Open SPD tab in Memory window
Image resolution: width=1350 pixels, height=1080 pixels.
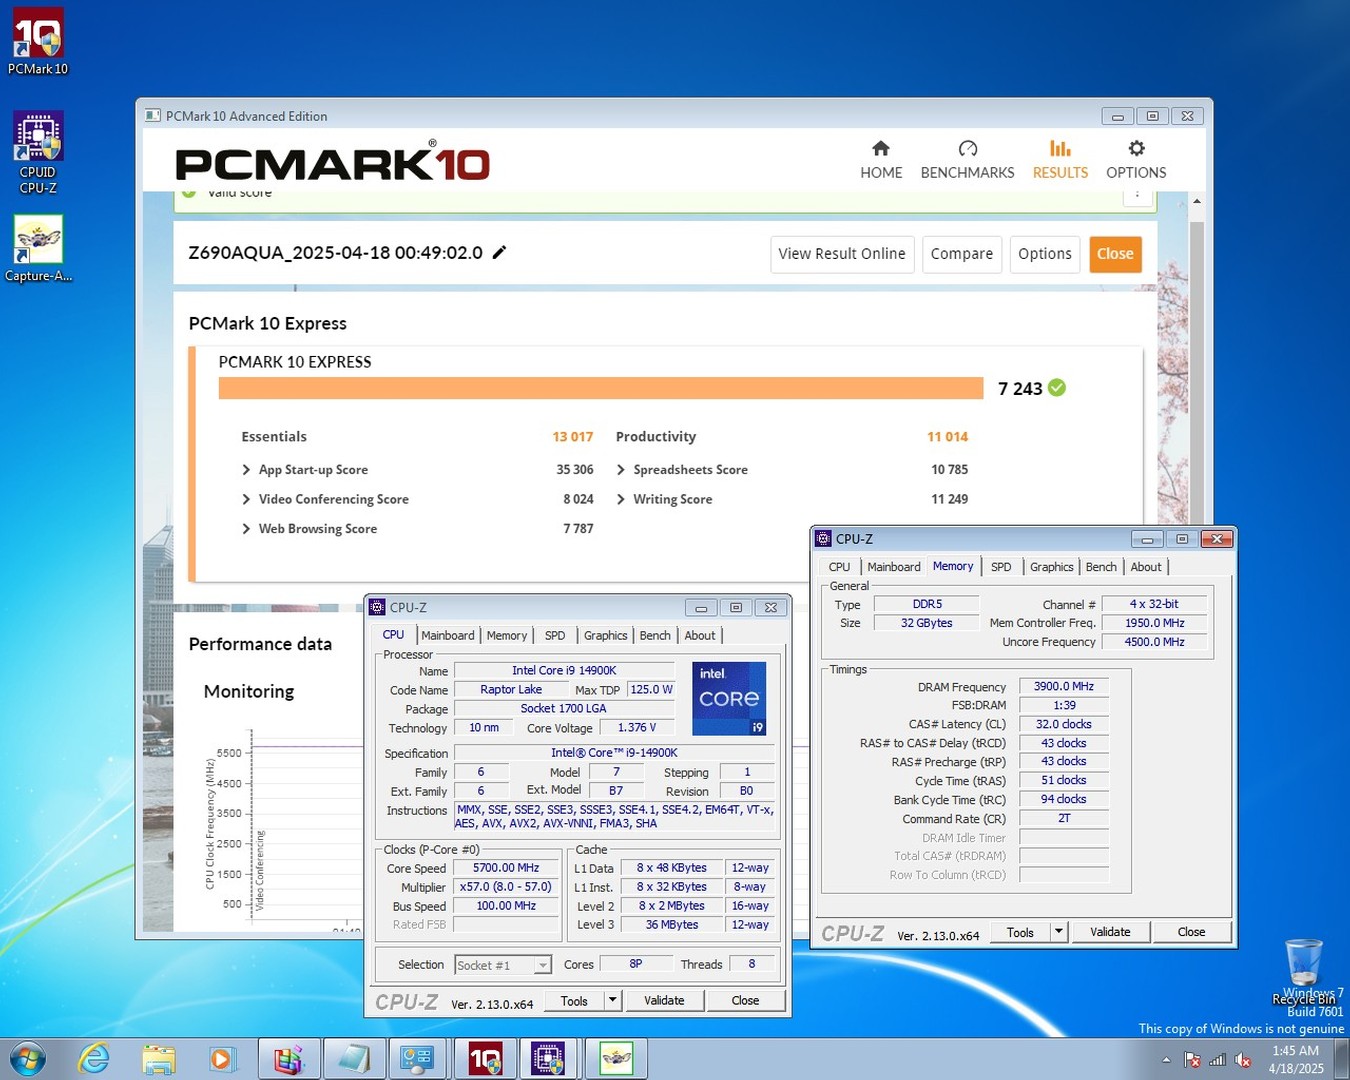(x=1001, y=567)
